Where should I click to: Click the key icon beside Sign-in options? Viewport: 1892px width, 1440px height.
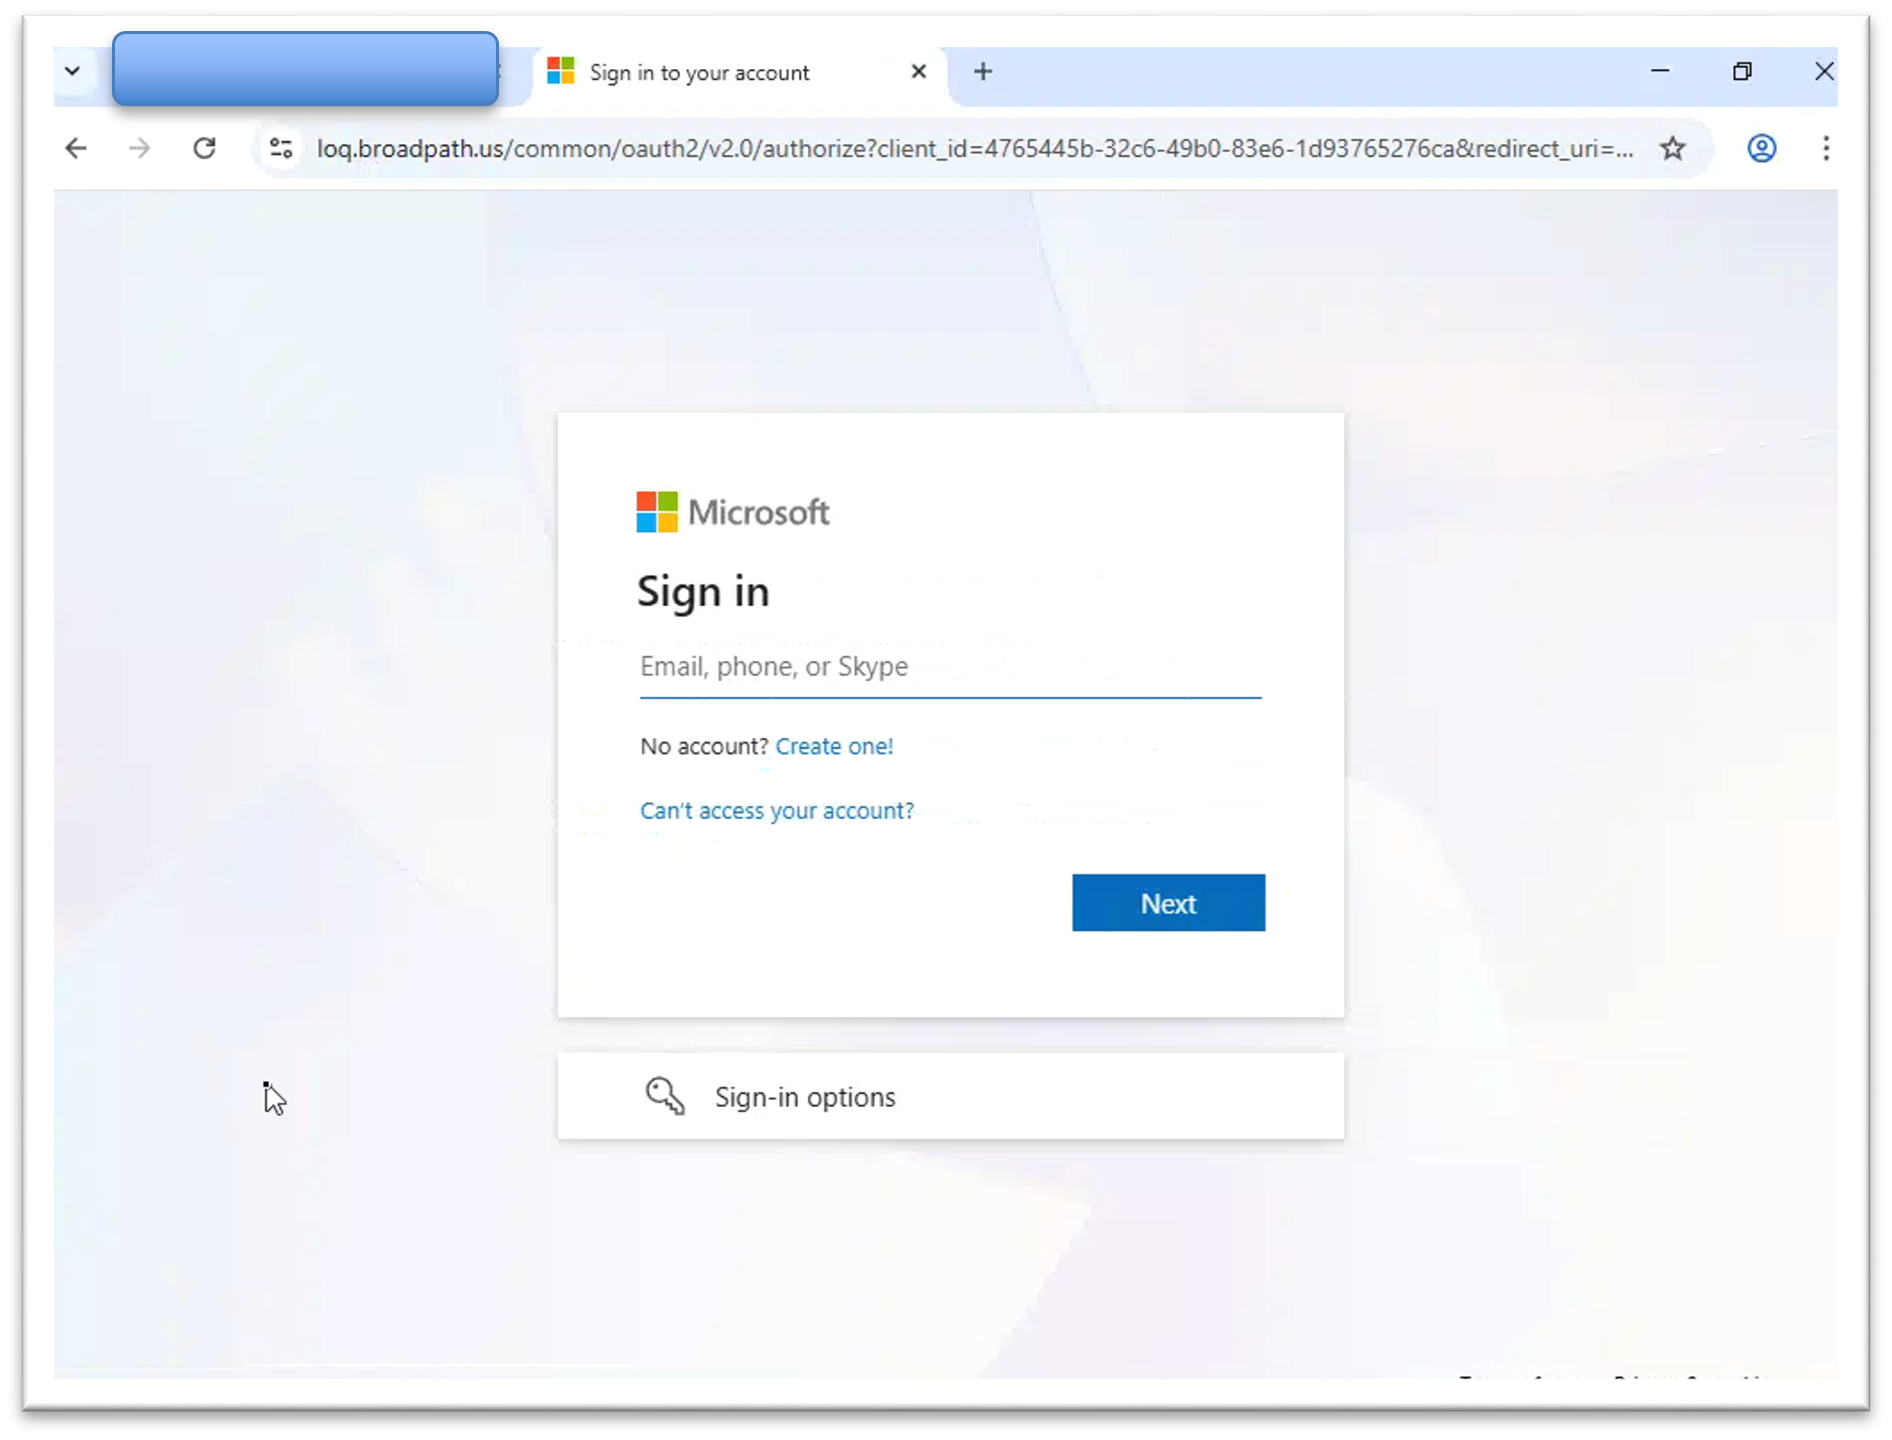pos(665,1096)
